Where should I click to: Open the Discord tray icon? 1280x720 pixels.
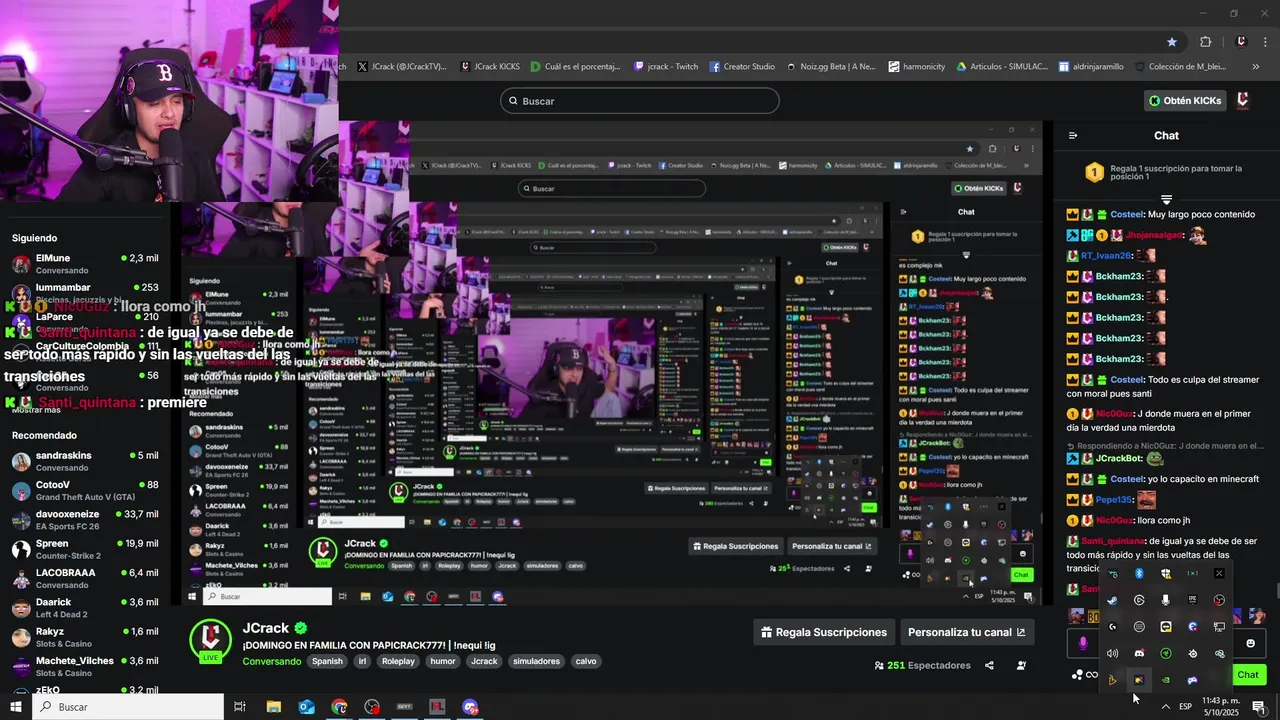click(1139, 653)
